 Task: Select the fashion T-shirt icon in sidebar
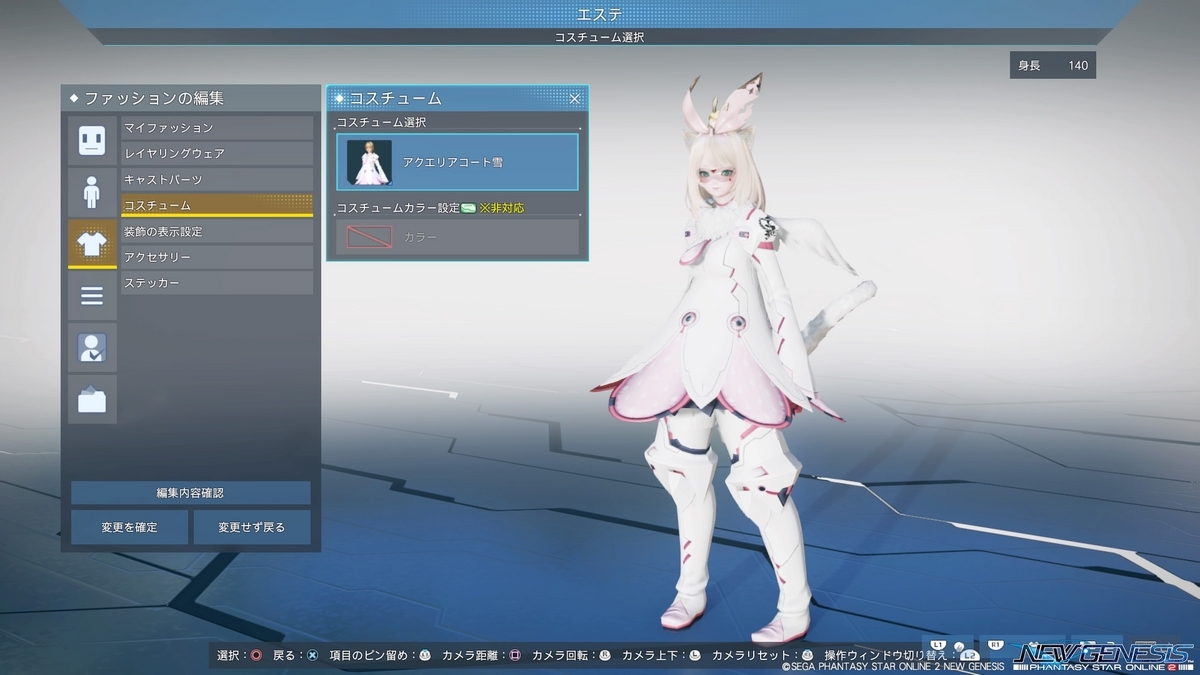92,244
